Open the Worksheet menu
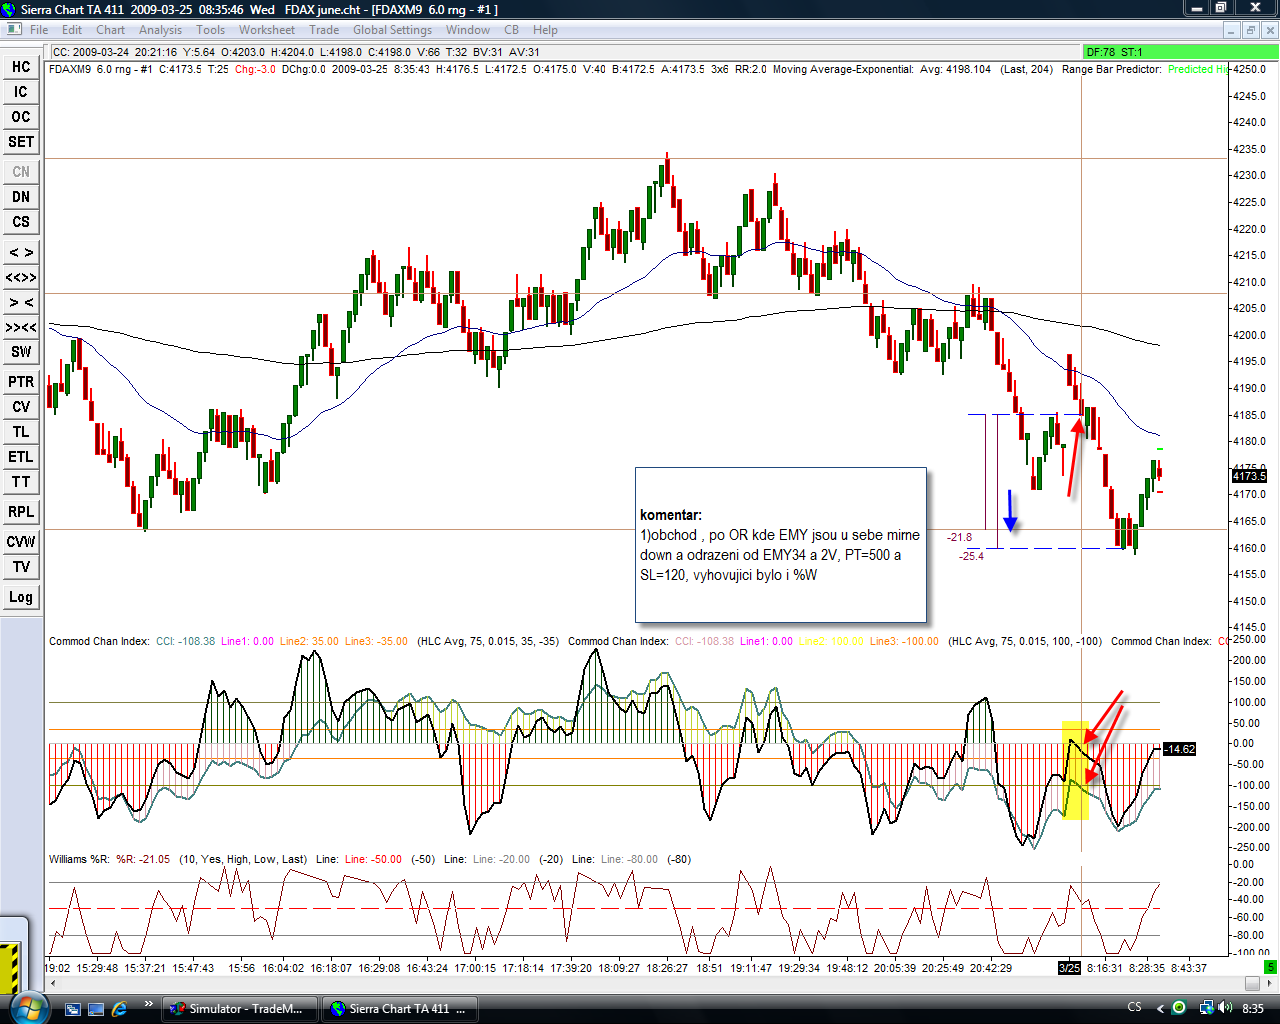Viewport: 1280px width, 1024px height. coord(267,30)
